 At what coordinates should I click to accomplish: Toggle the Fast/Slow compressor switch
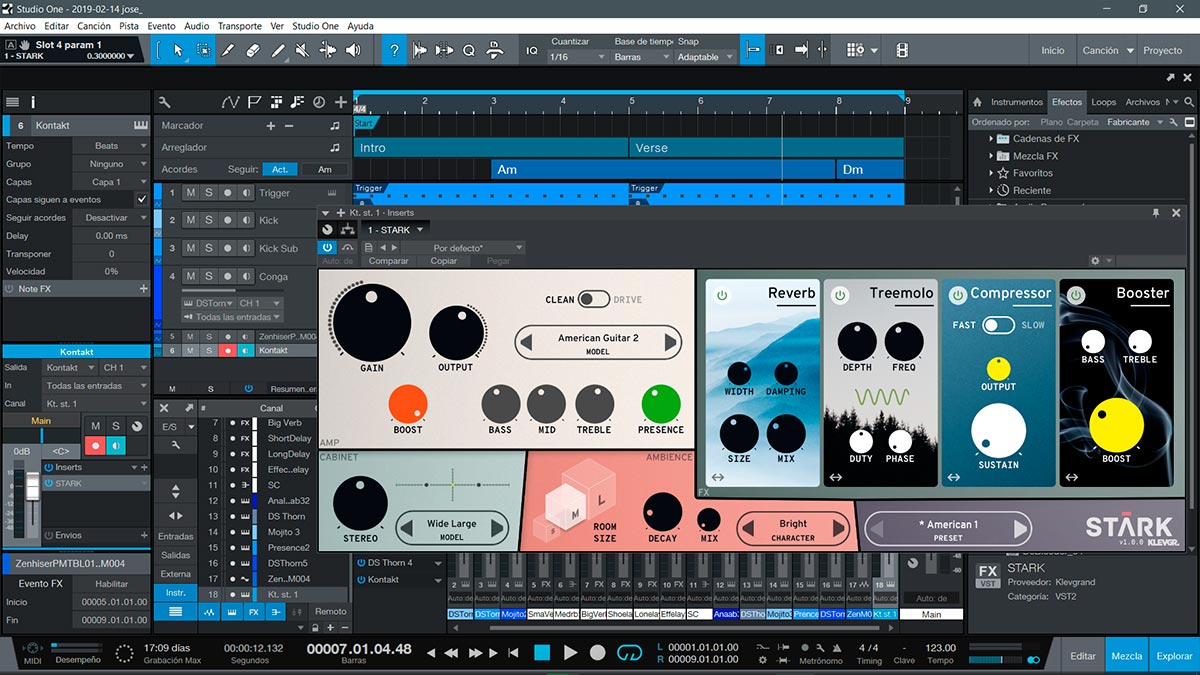(998, 325)
